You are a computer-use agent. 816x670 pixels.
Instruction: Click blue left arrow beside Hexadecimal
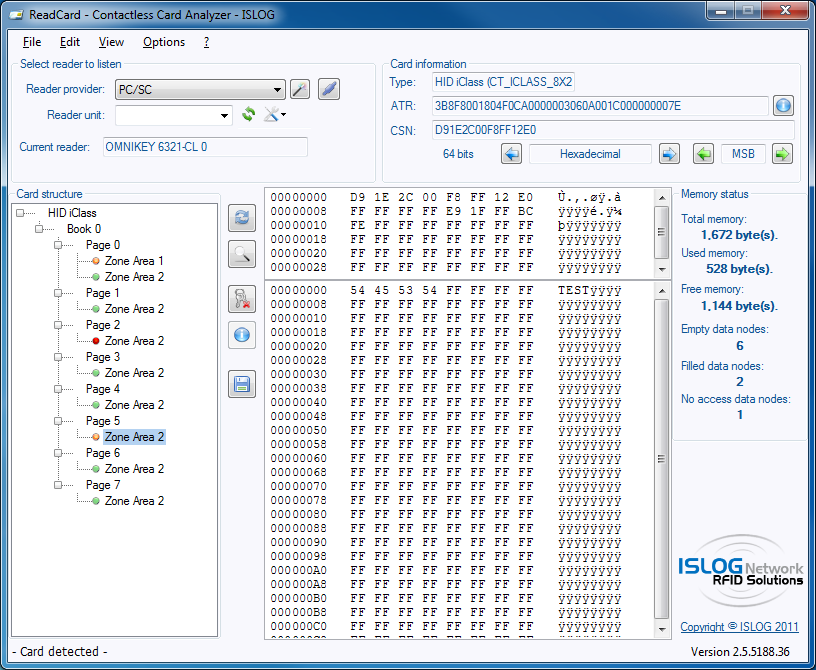[512, 154]
